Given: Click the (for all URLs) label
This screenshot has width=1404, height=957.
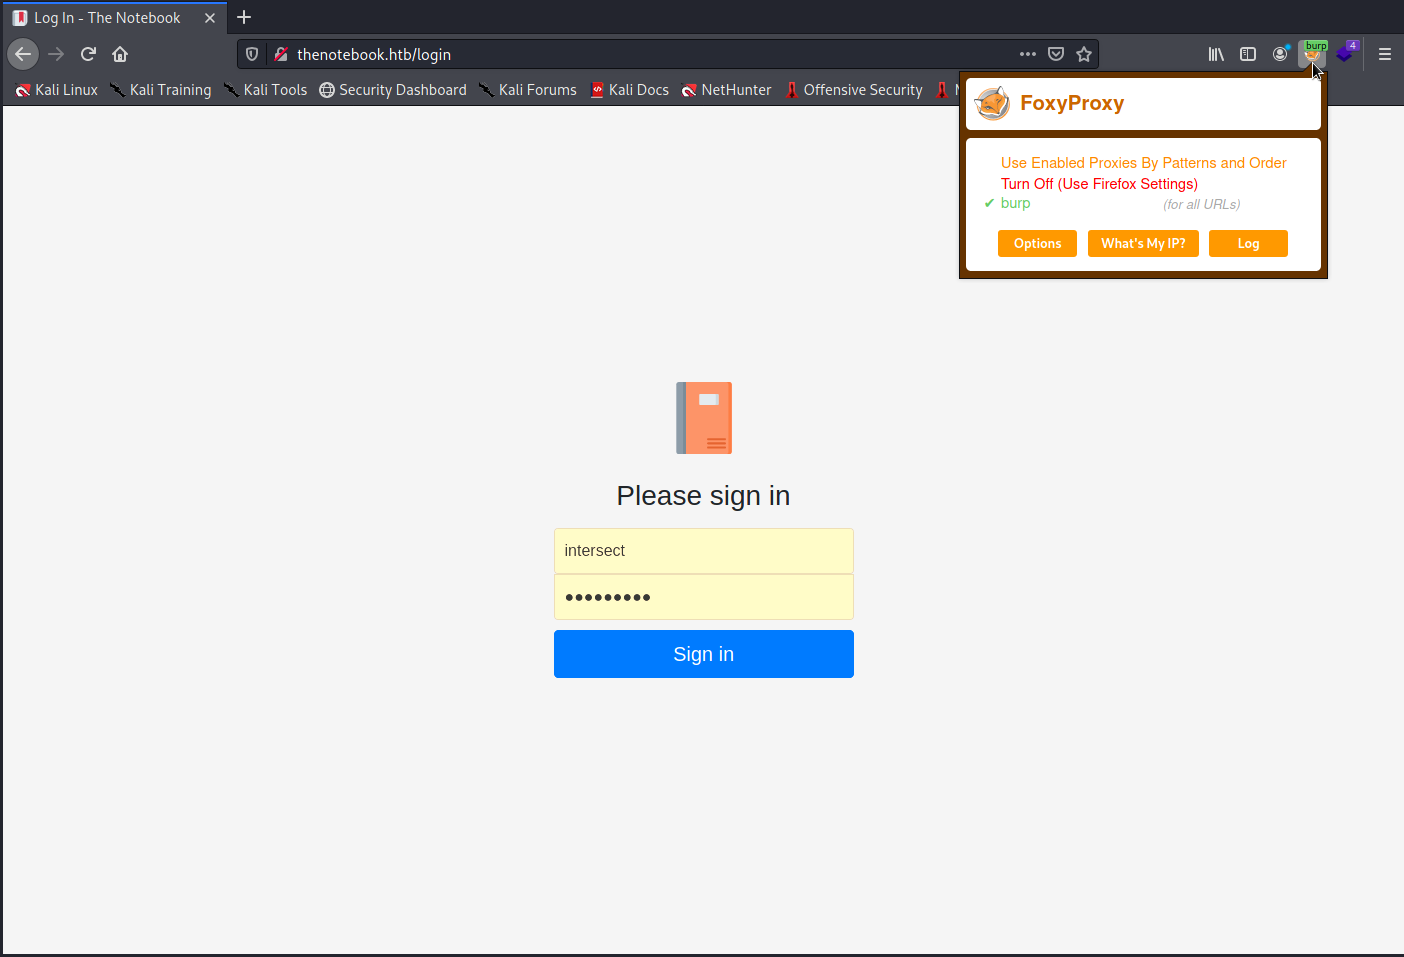Looking at the screenshot, I should click(1201, 204).
